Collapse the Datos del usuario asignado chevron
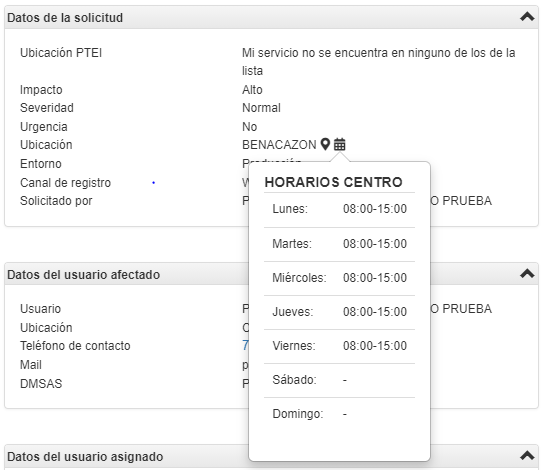The image size is (546, 470). point(527,456)
